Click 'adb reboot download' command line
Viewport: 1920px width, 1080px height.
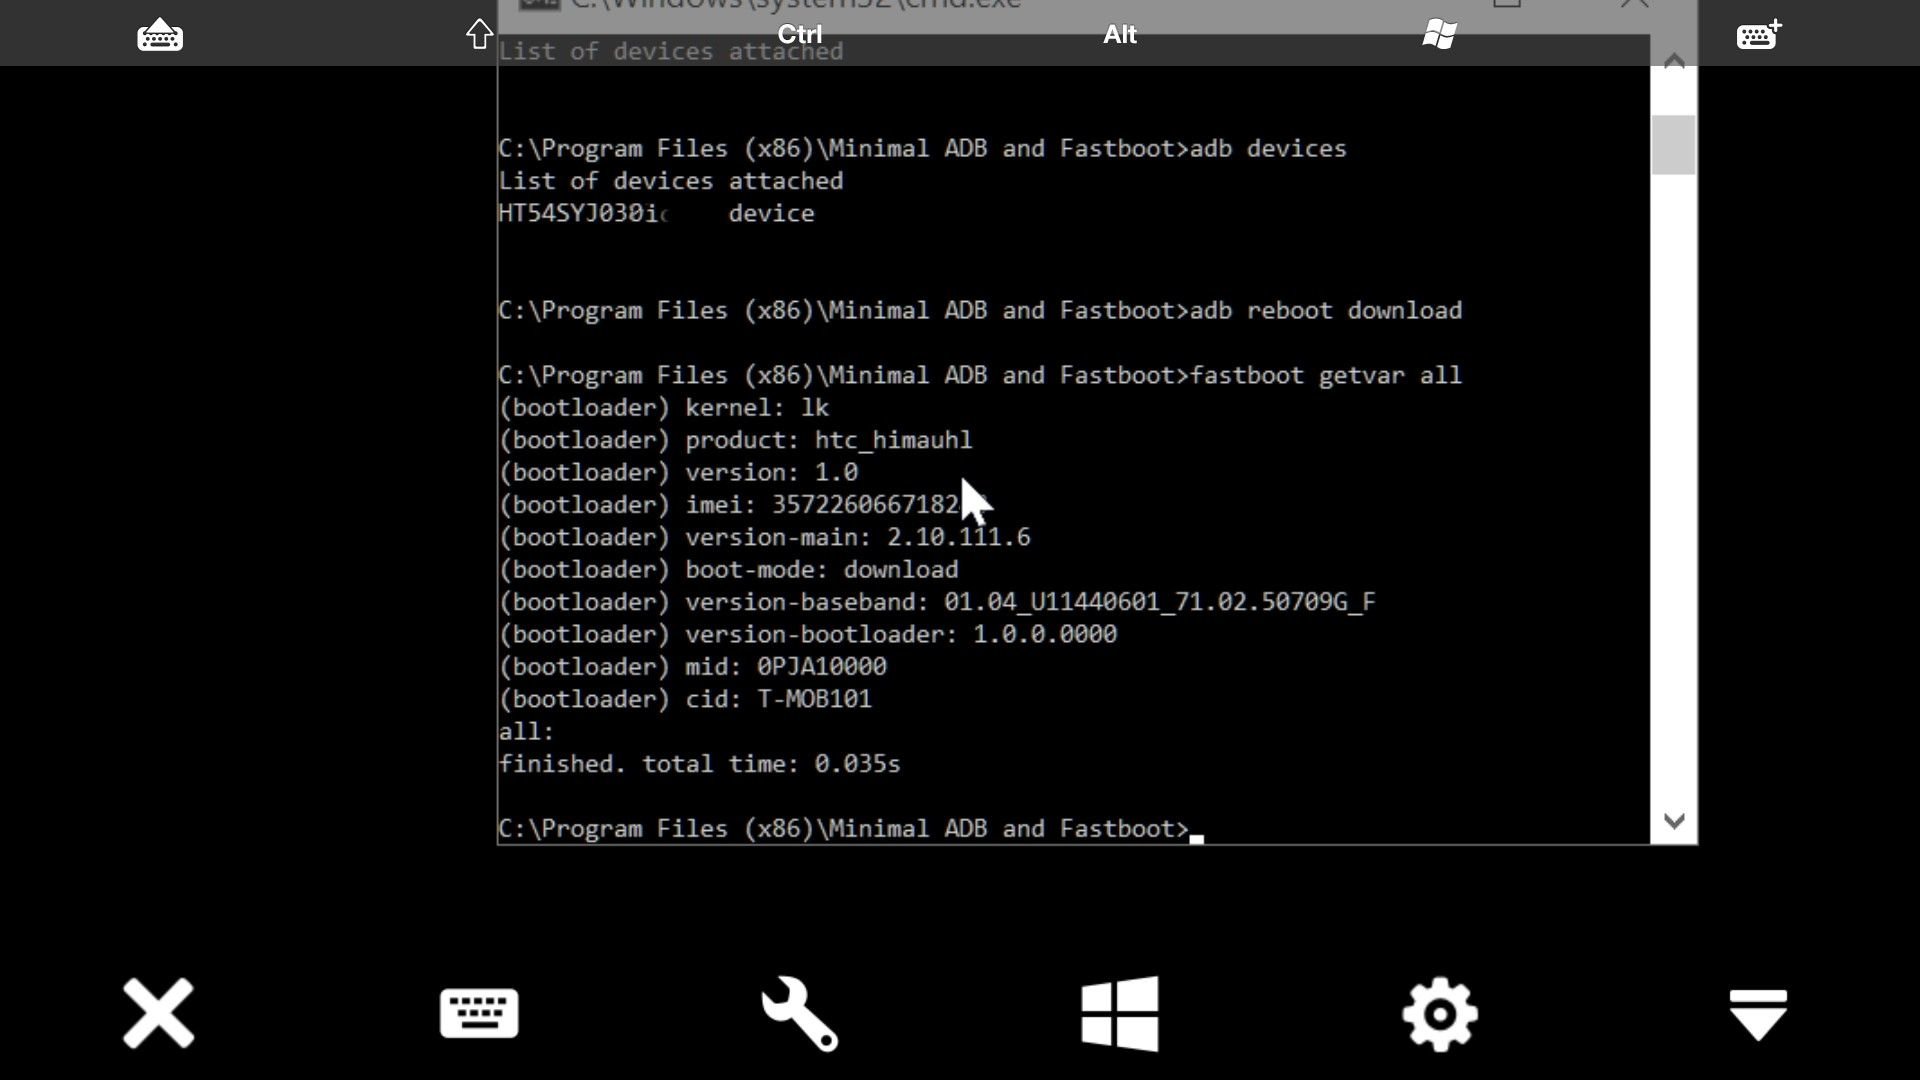pos(980,310)
